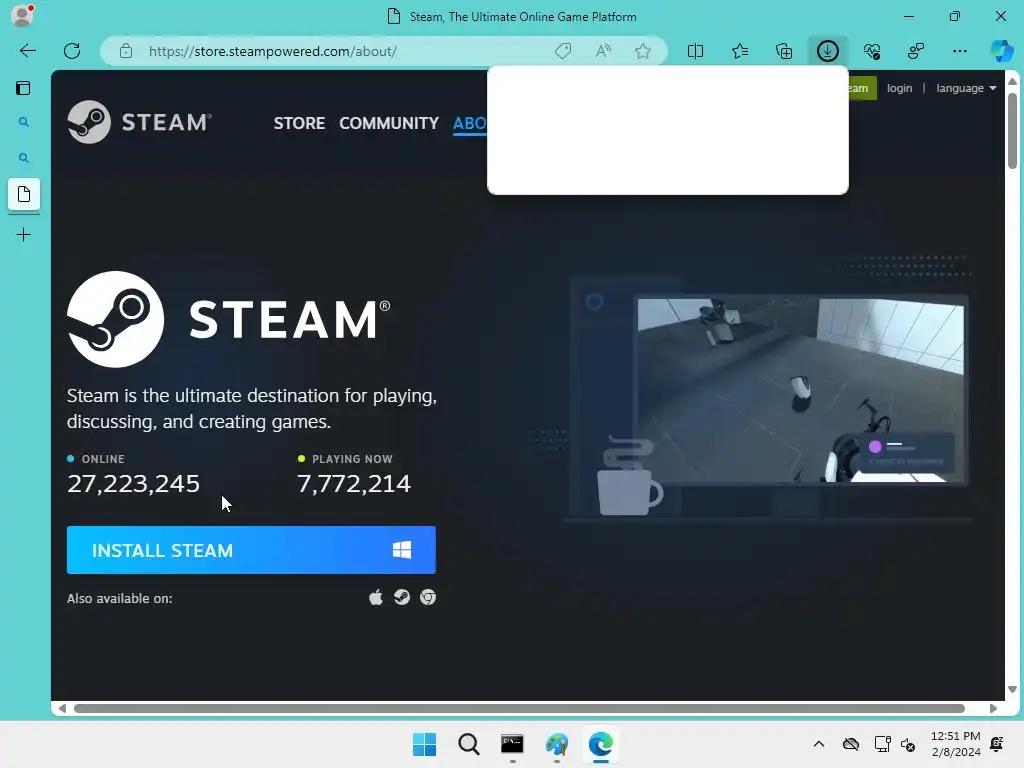The width and height of the screenshot is (1024, 768).
Task: Click the scroll up arrow
Action: pyautogui.click(x=1012, y=81)
